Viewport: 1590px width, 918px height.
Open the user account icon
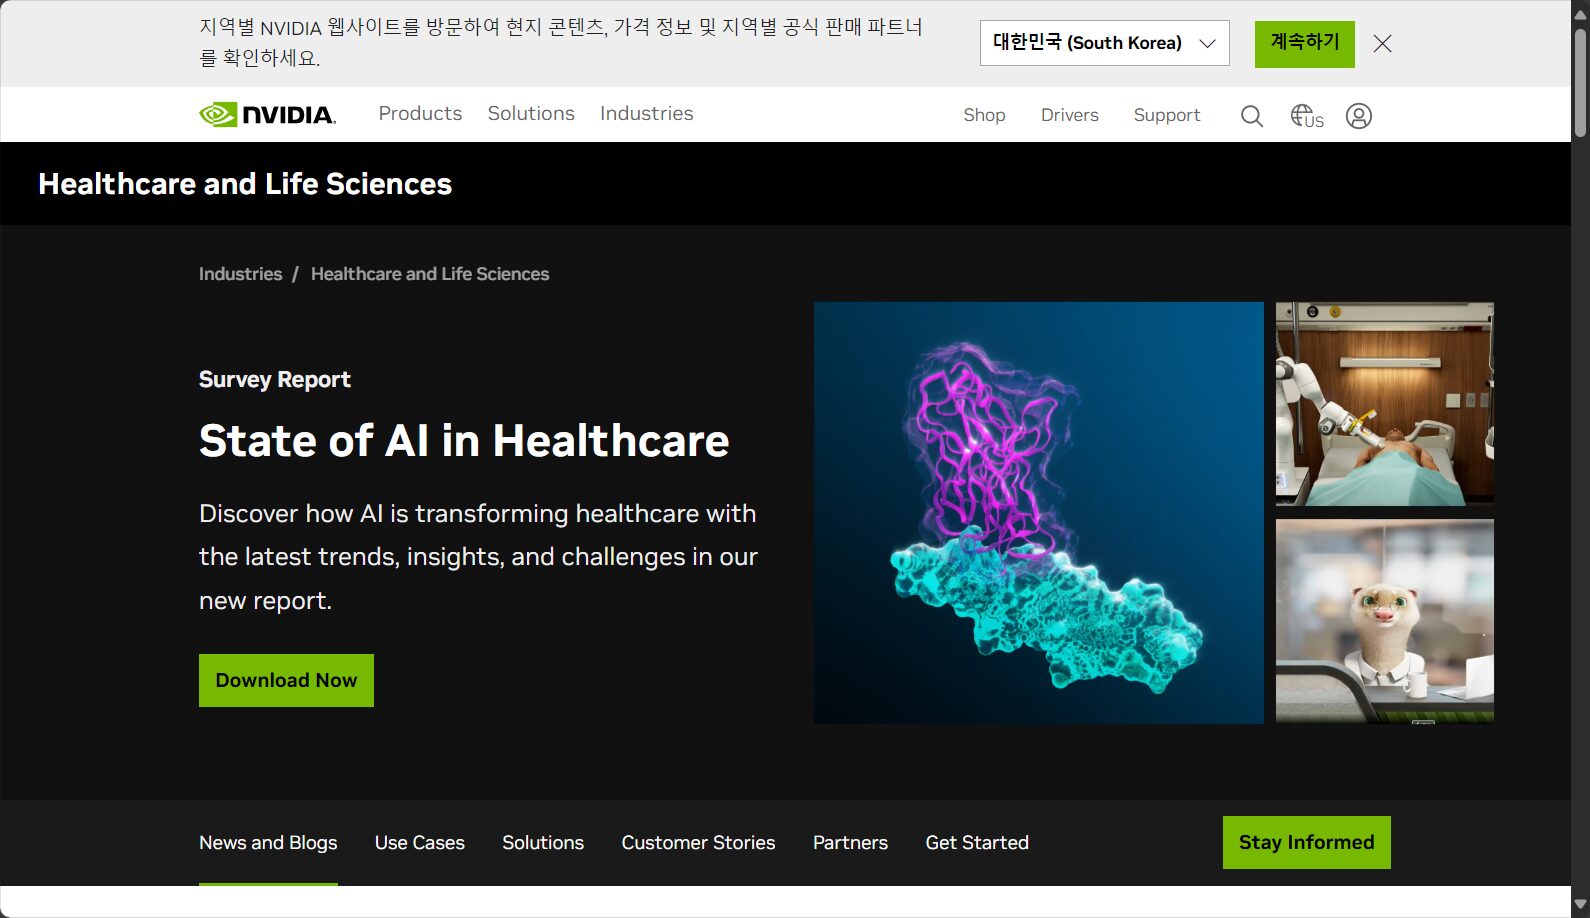1358,116
